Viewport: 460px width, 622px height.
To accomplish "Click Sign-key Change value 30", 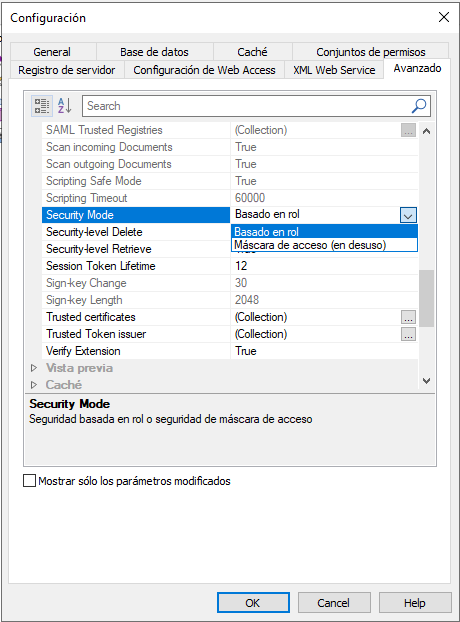I will (x=324, y=283).
